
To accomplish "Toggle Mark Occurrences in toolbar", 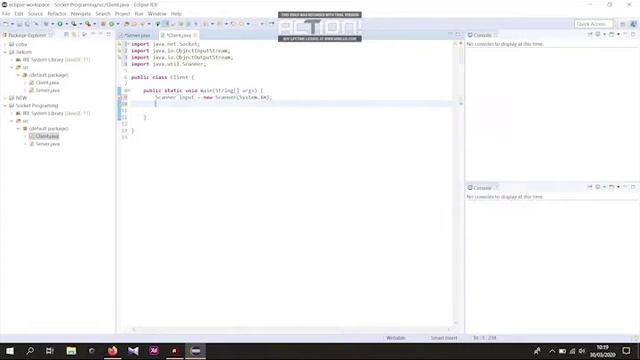I will [x=165, y=24].
